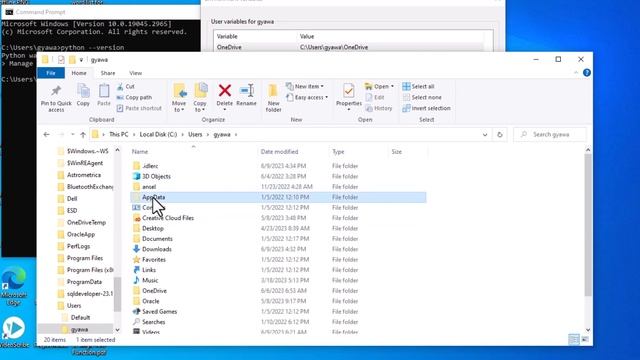Go back with the Back arrow

[x=47, y=134]
